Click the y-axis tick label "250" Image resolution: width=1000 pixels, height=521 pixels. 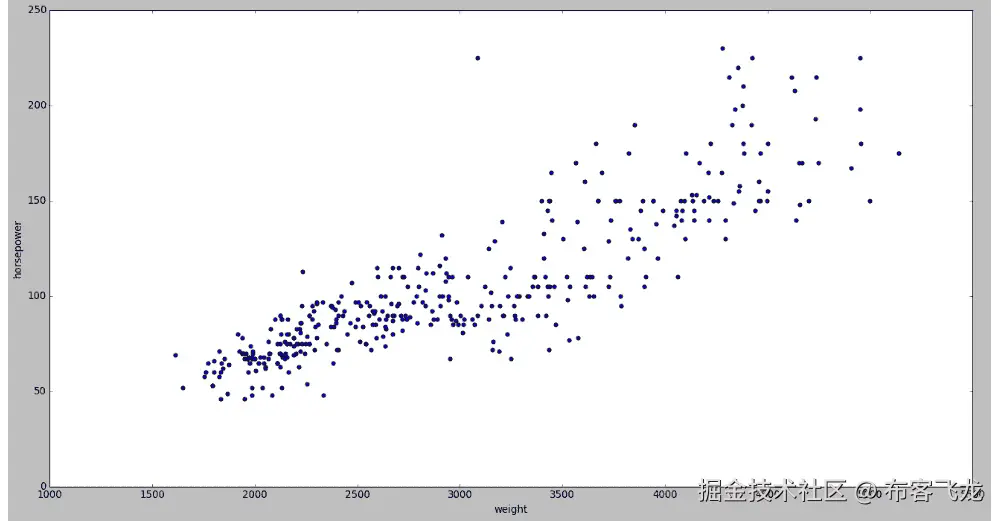pos(37,10)
